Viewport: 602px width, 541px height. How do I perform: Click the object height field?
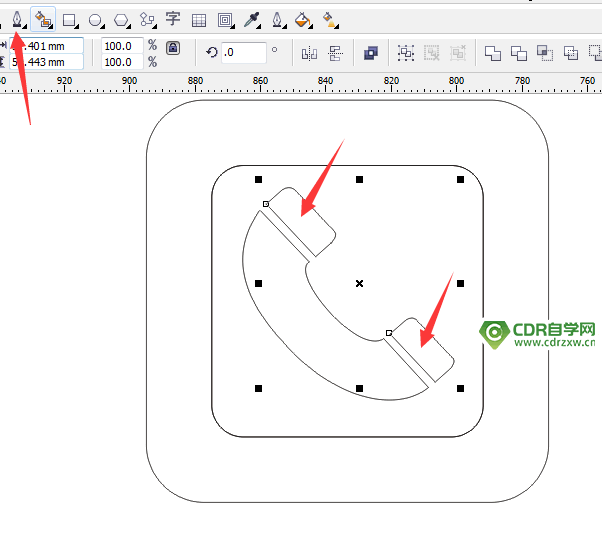point(46,62)
